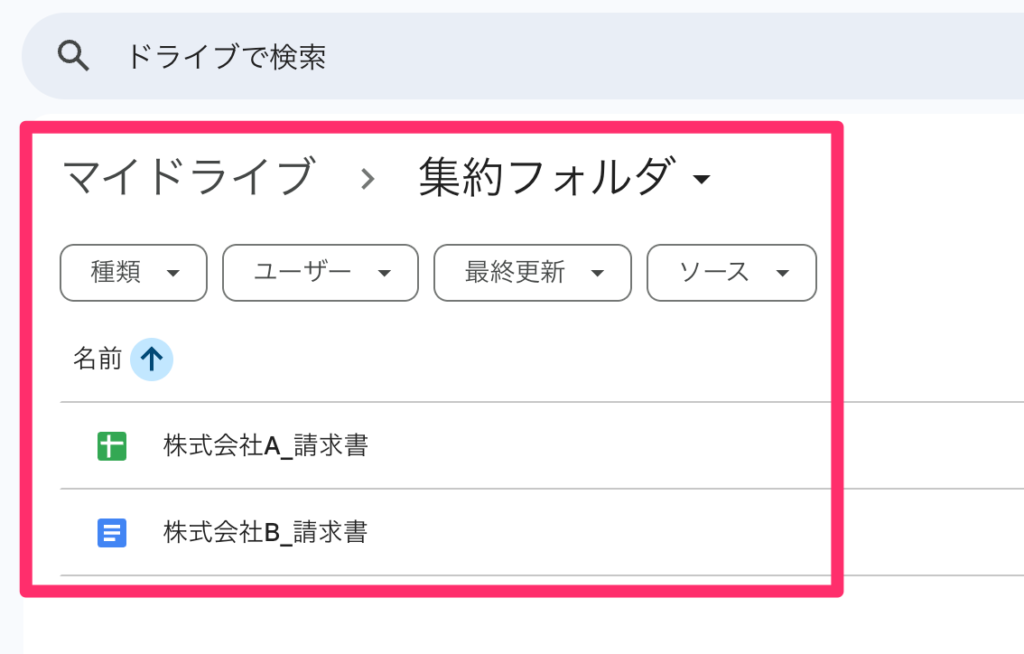Click the 種類 filter chip label
Image resolution: width=1024 pixels, height=654 pixels.
click(116, 272)
